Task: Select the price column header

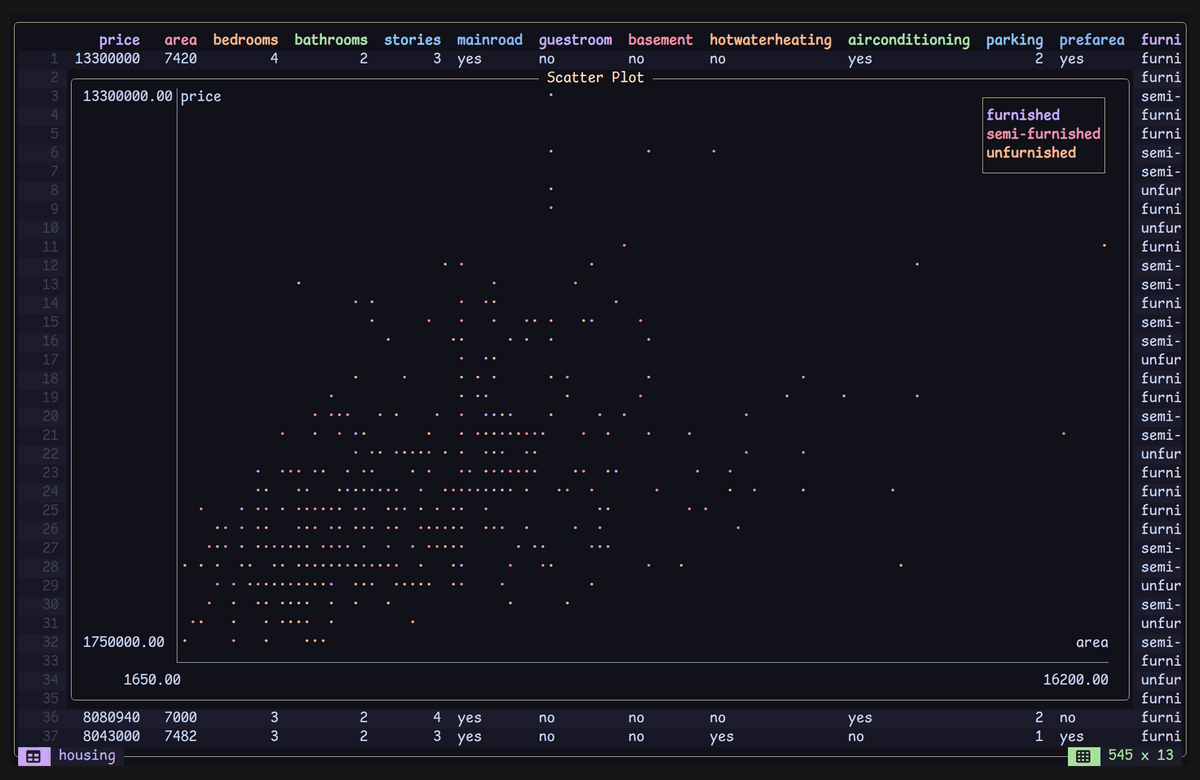Action: pyautogui.click(x=119, y=40)
